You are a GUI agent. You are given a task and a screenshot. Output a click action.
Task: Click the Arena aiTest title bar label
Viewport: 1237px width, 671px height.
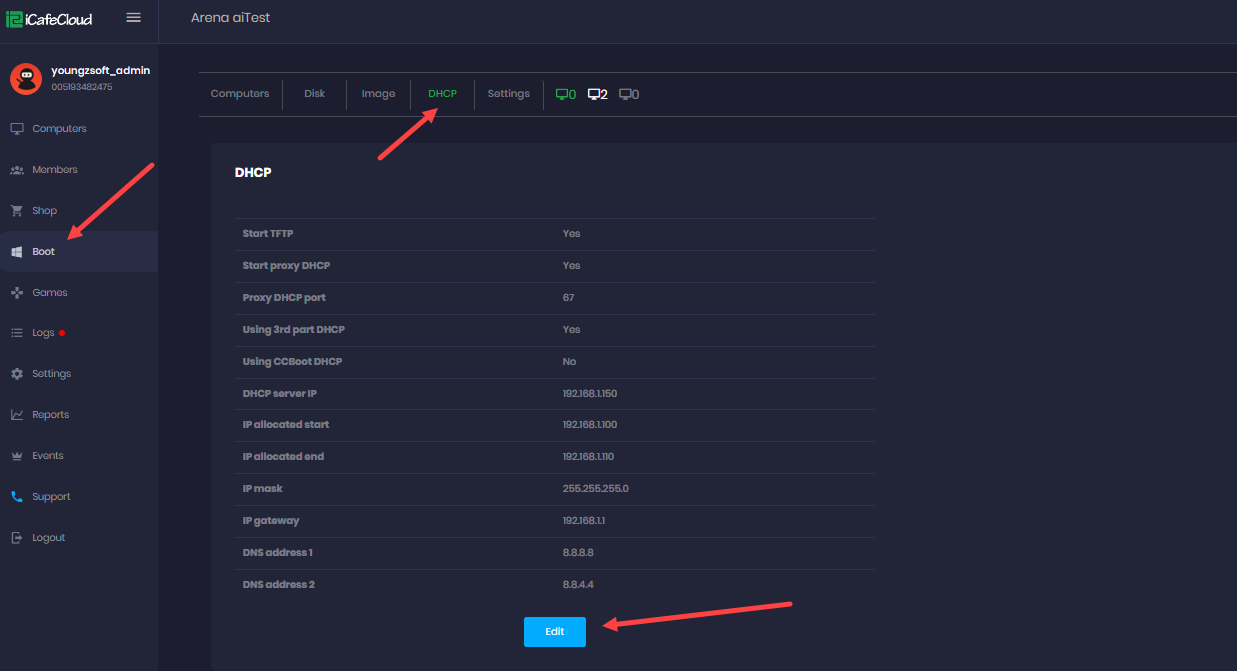[230, 18]
